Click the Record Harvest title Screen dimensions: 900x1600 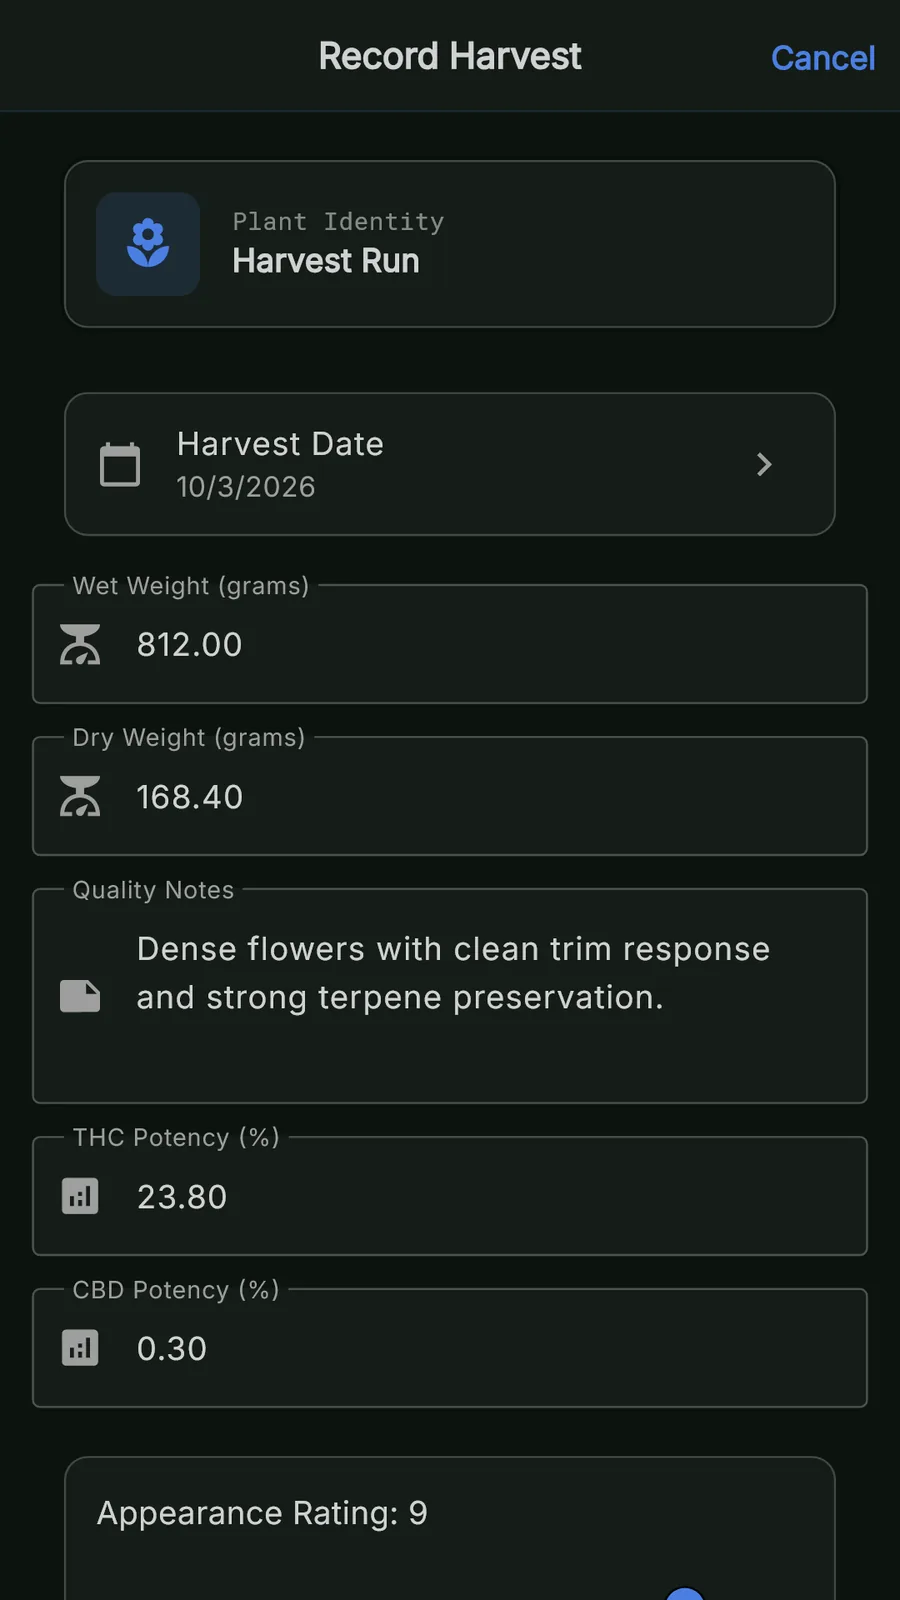click(450, 57)
